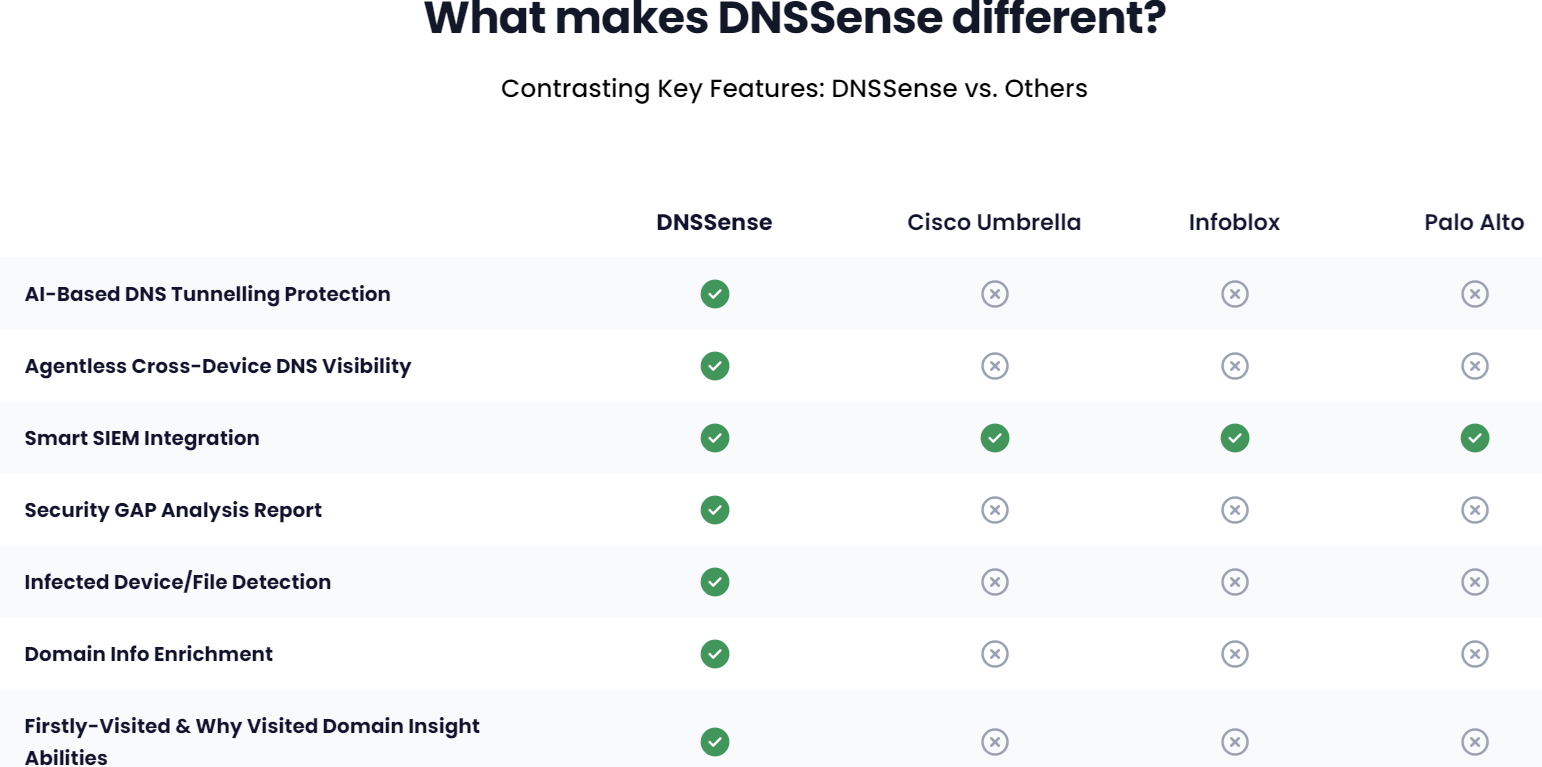Click Palo Alto green check for Smart SIEM Integration
This screenshot has height=767, width=1542.
(1475, 438)
